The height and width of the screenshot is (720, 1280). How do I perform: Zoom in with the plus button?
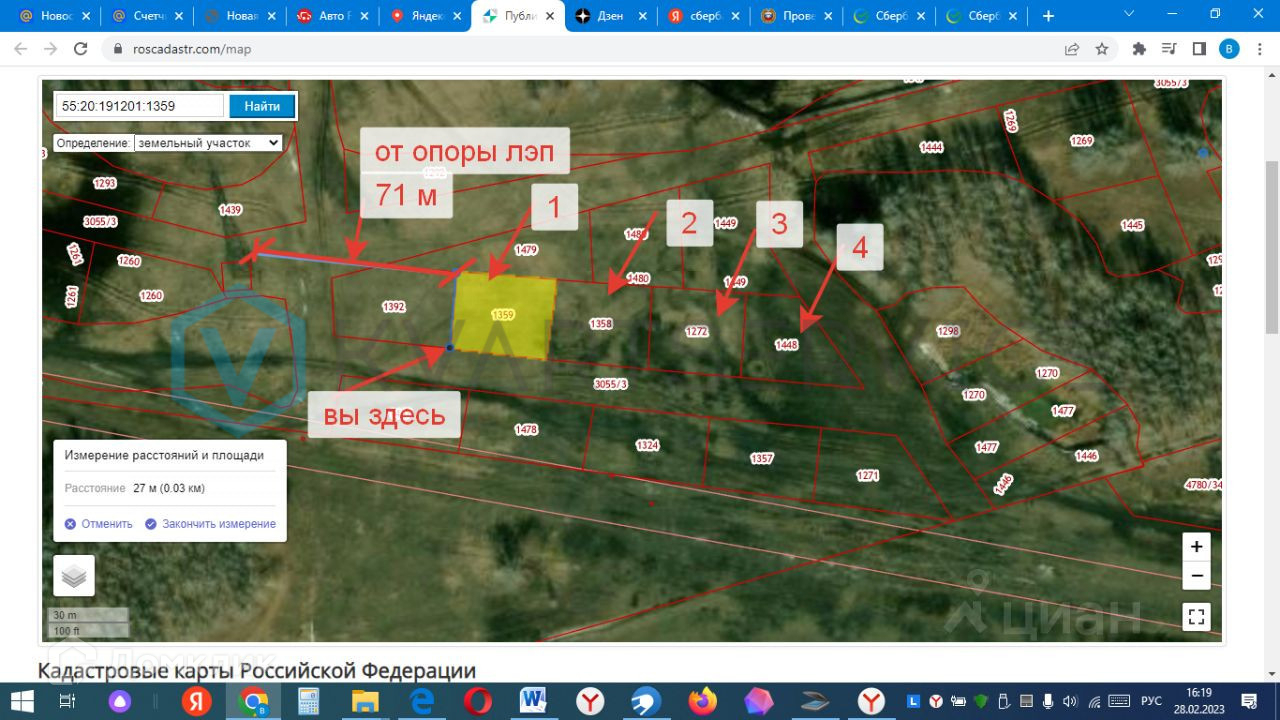click(x=1196, y=547)
